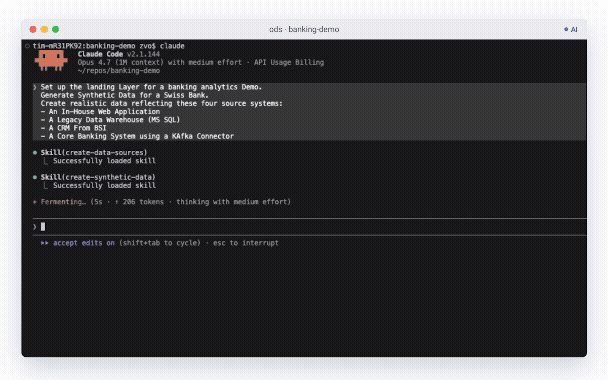Screen dimensions: 608x380
Task: Click the circle marker before shell prompt
Action: tap(27, 46)
